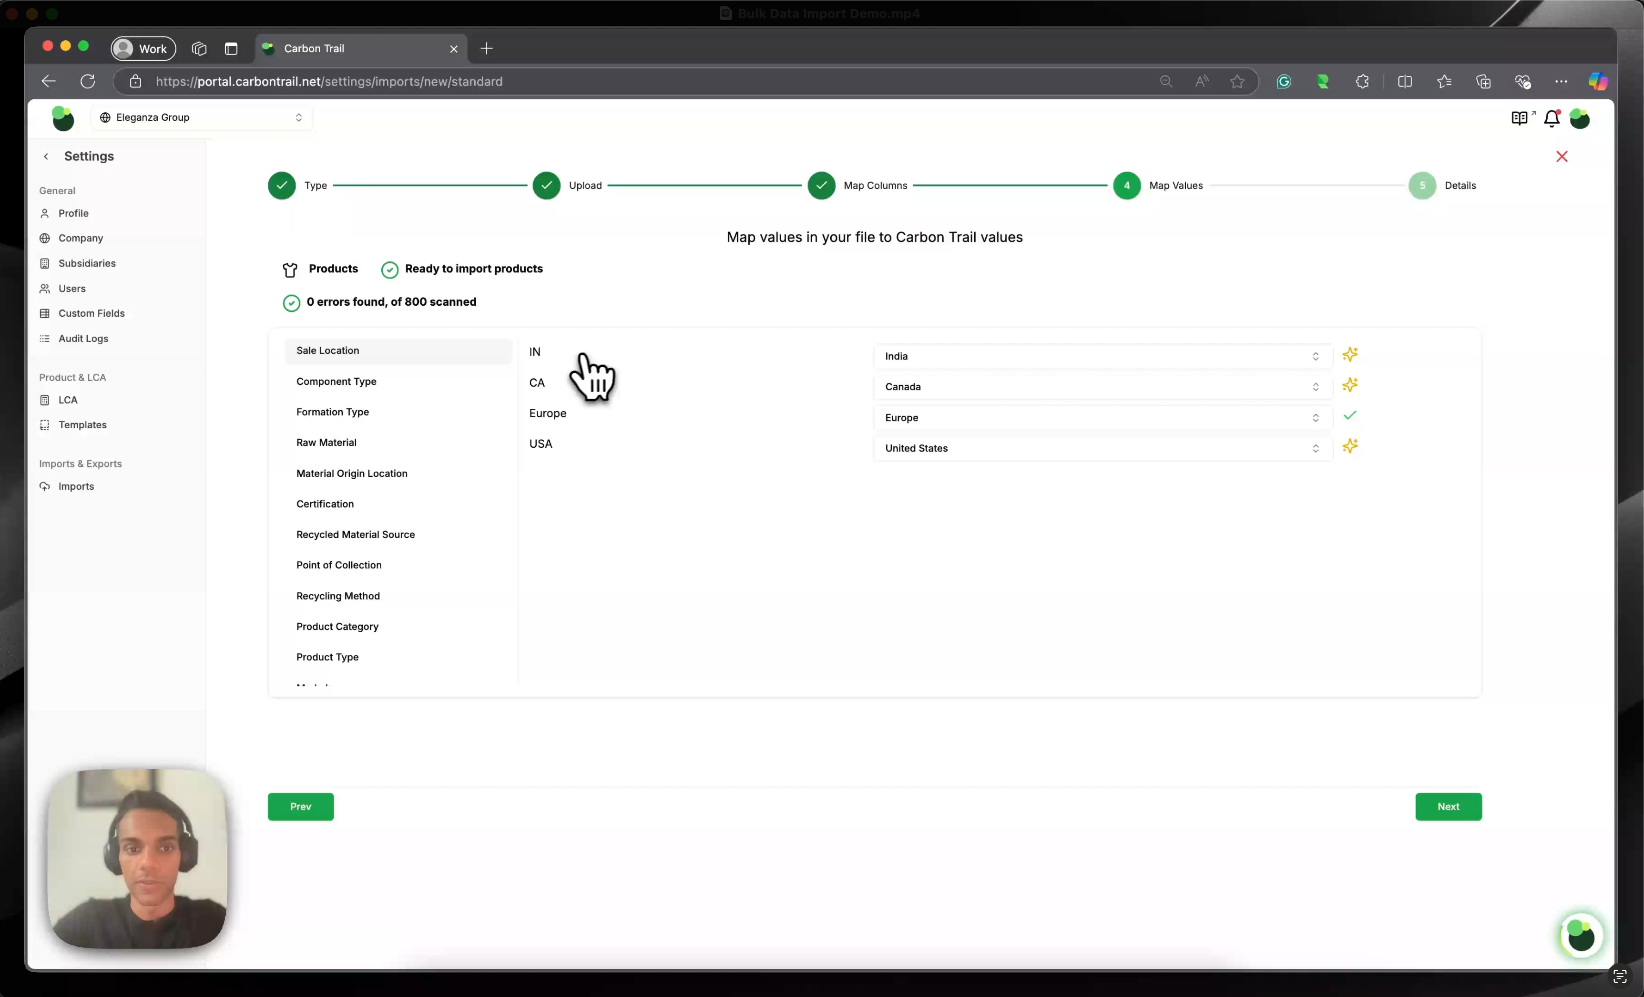The height and width of the screenshot is (997, 1644).
Task: Click the browser address bar URL
Action: pyautogui.click(x=329, y=82)
